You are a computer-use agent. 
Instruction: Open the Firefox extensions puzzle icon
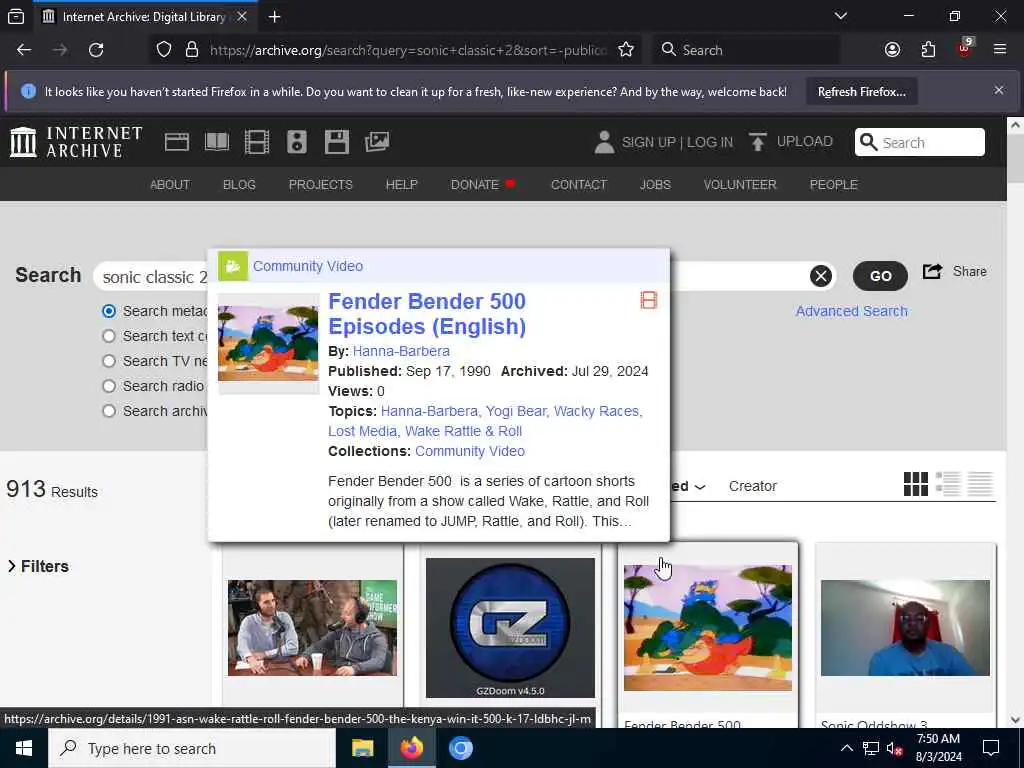coord(928,50)
